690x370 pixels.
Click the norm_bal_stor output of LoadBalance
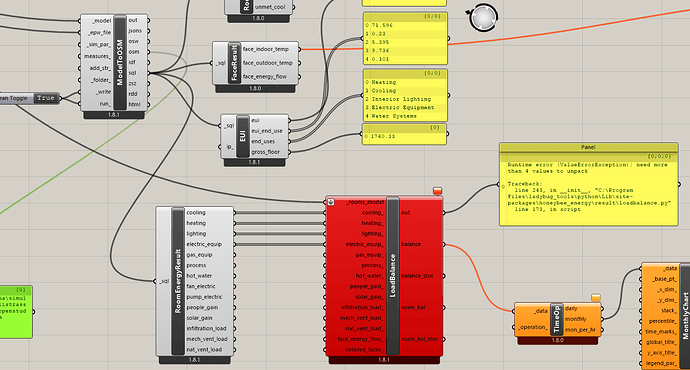[x=419, y=339]
